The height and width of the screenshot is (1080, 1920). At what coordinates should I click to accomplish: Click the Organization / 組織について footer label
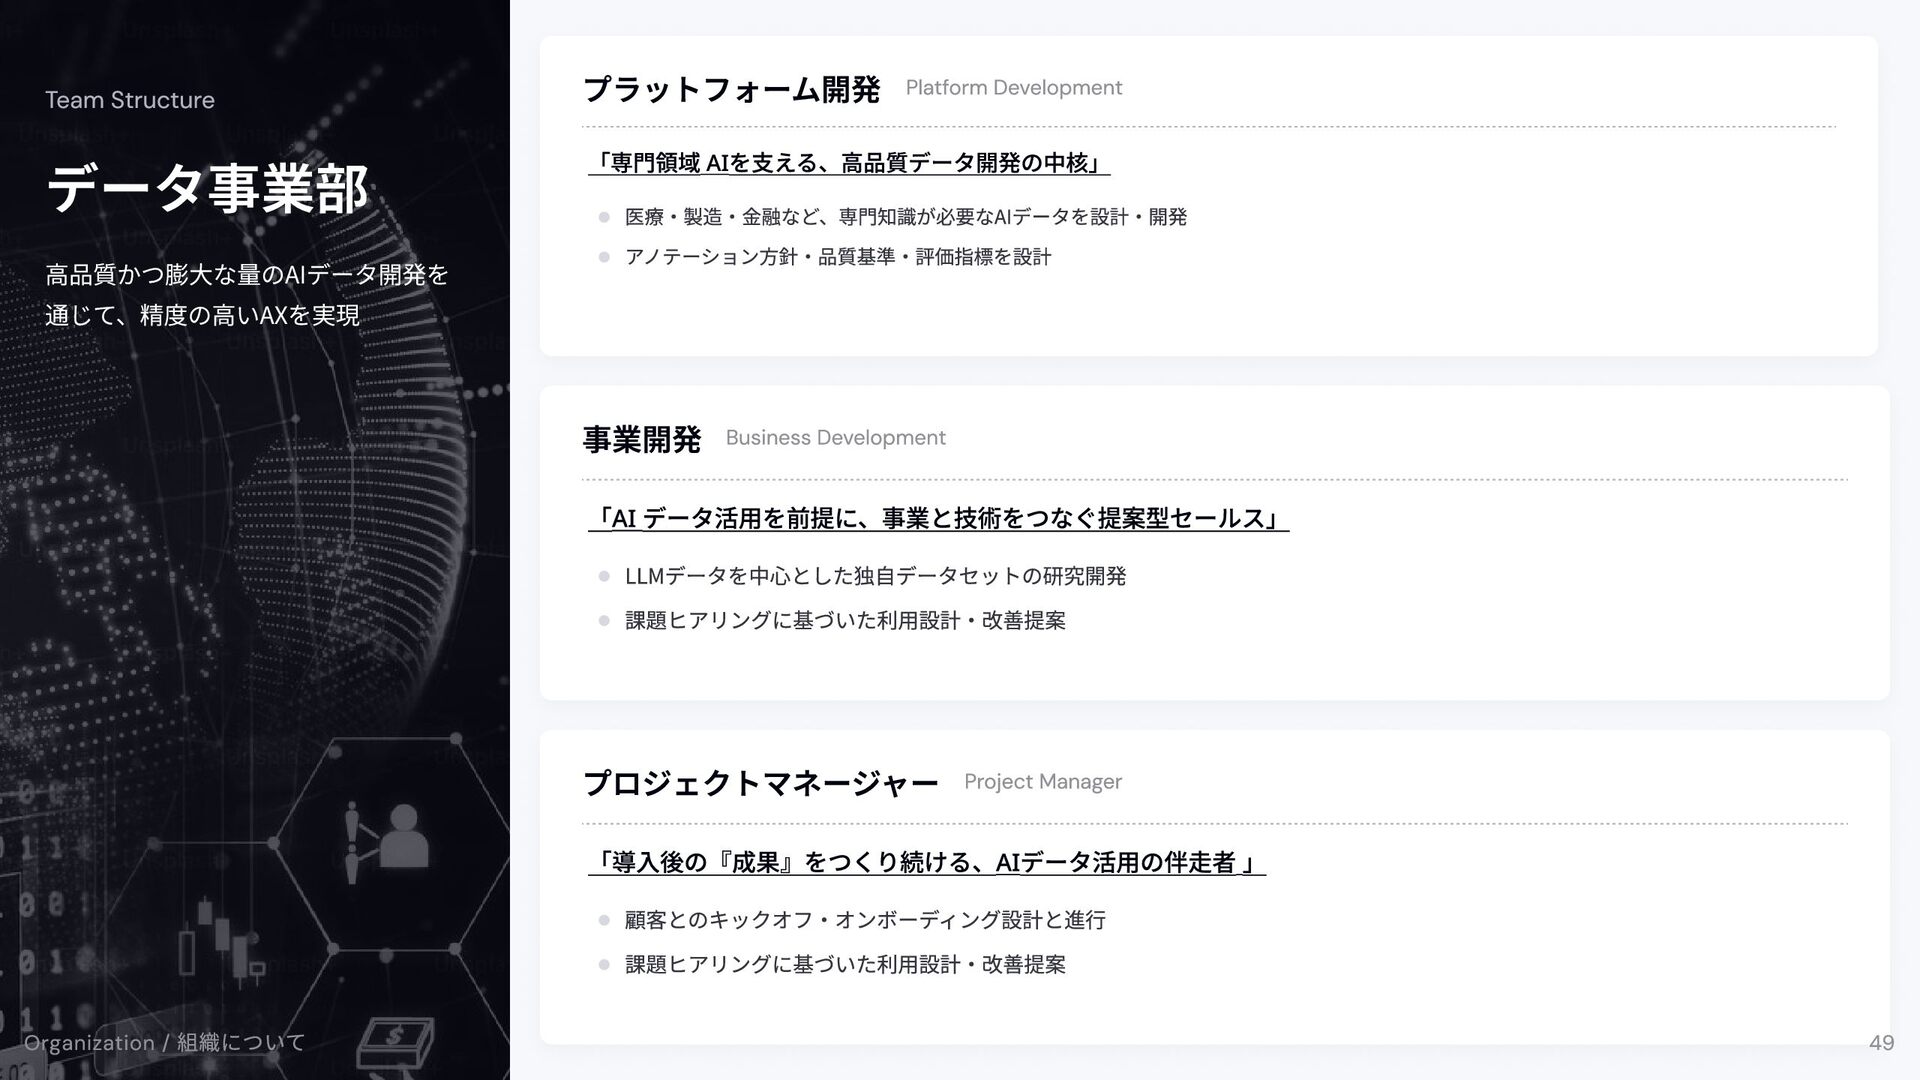[165, 1043]
